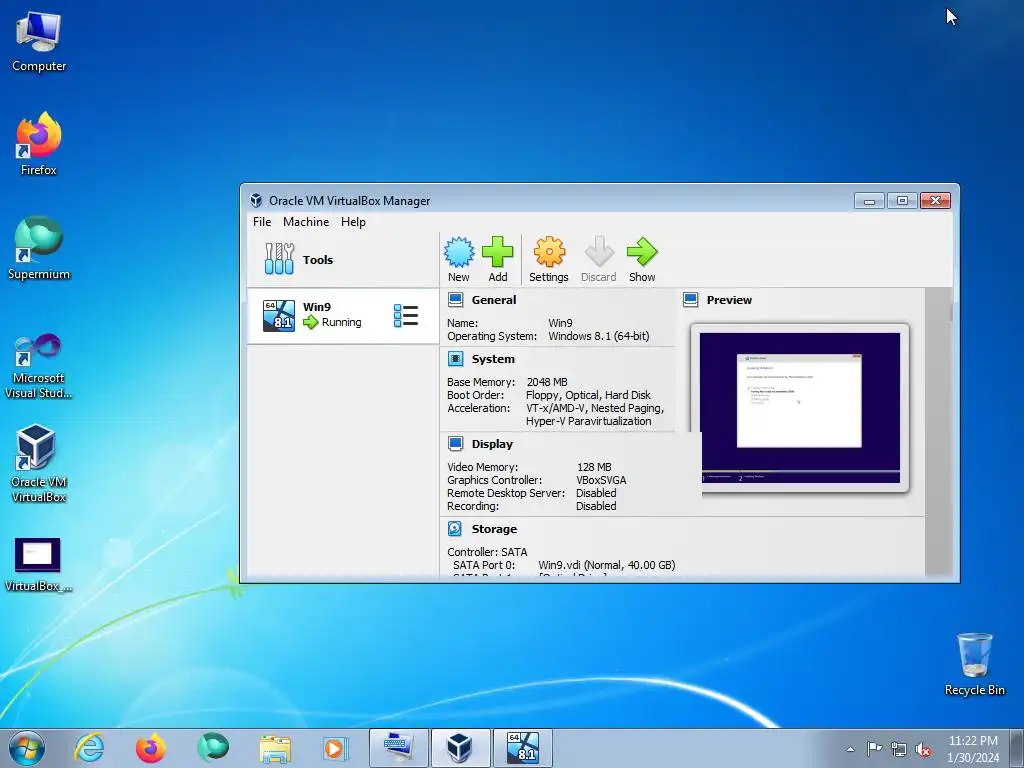Click the New machine toolbar icon
The image size is (1024, 768).
(x=458, y=259)
